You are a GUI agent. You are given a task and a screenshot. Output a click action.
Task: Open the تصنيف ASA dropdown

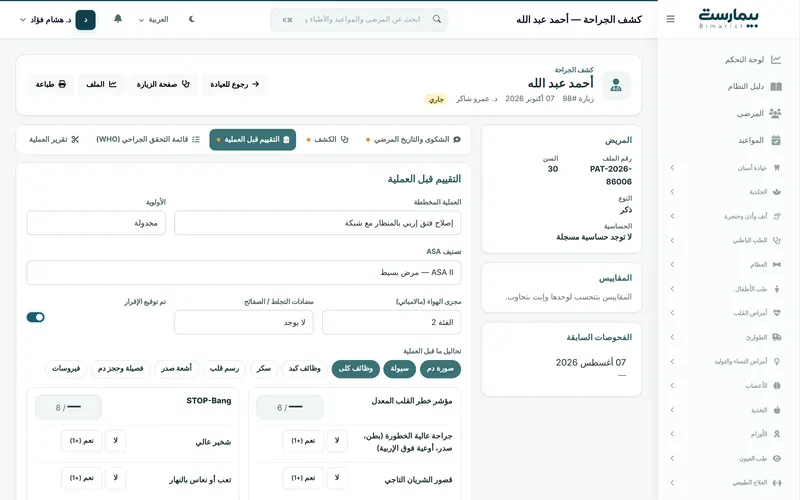point(244,272)
